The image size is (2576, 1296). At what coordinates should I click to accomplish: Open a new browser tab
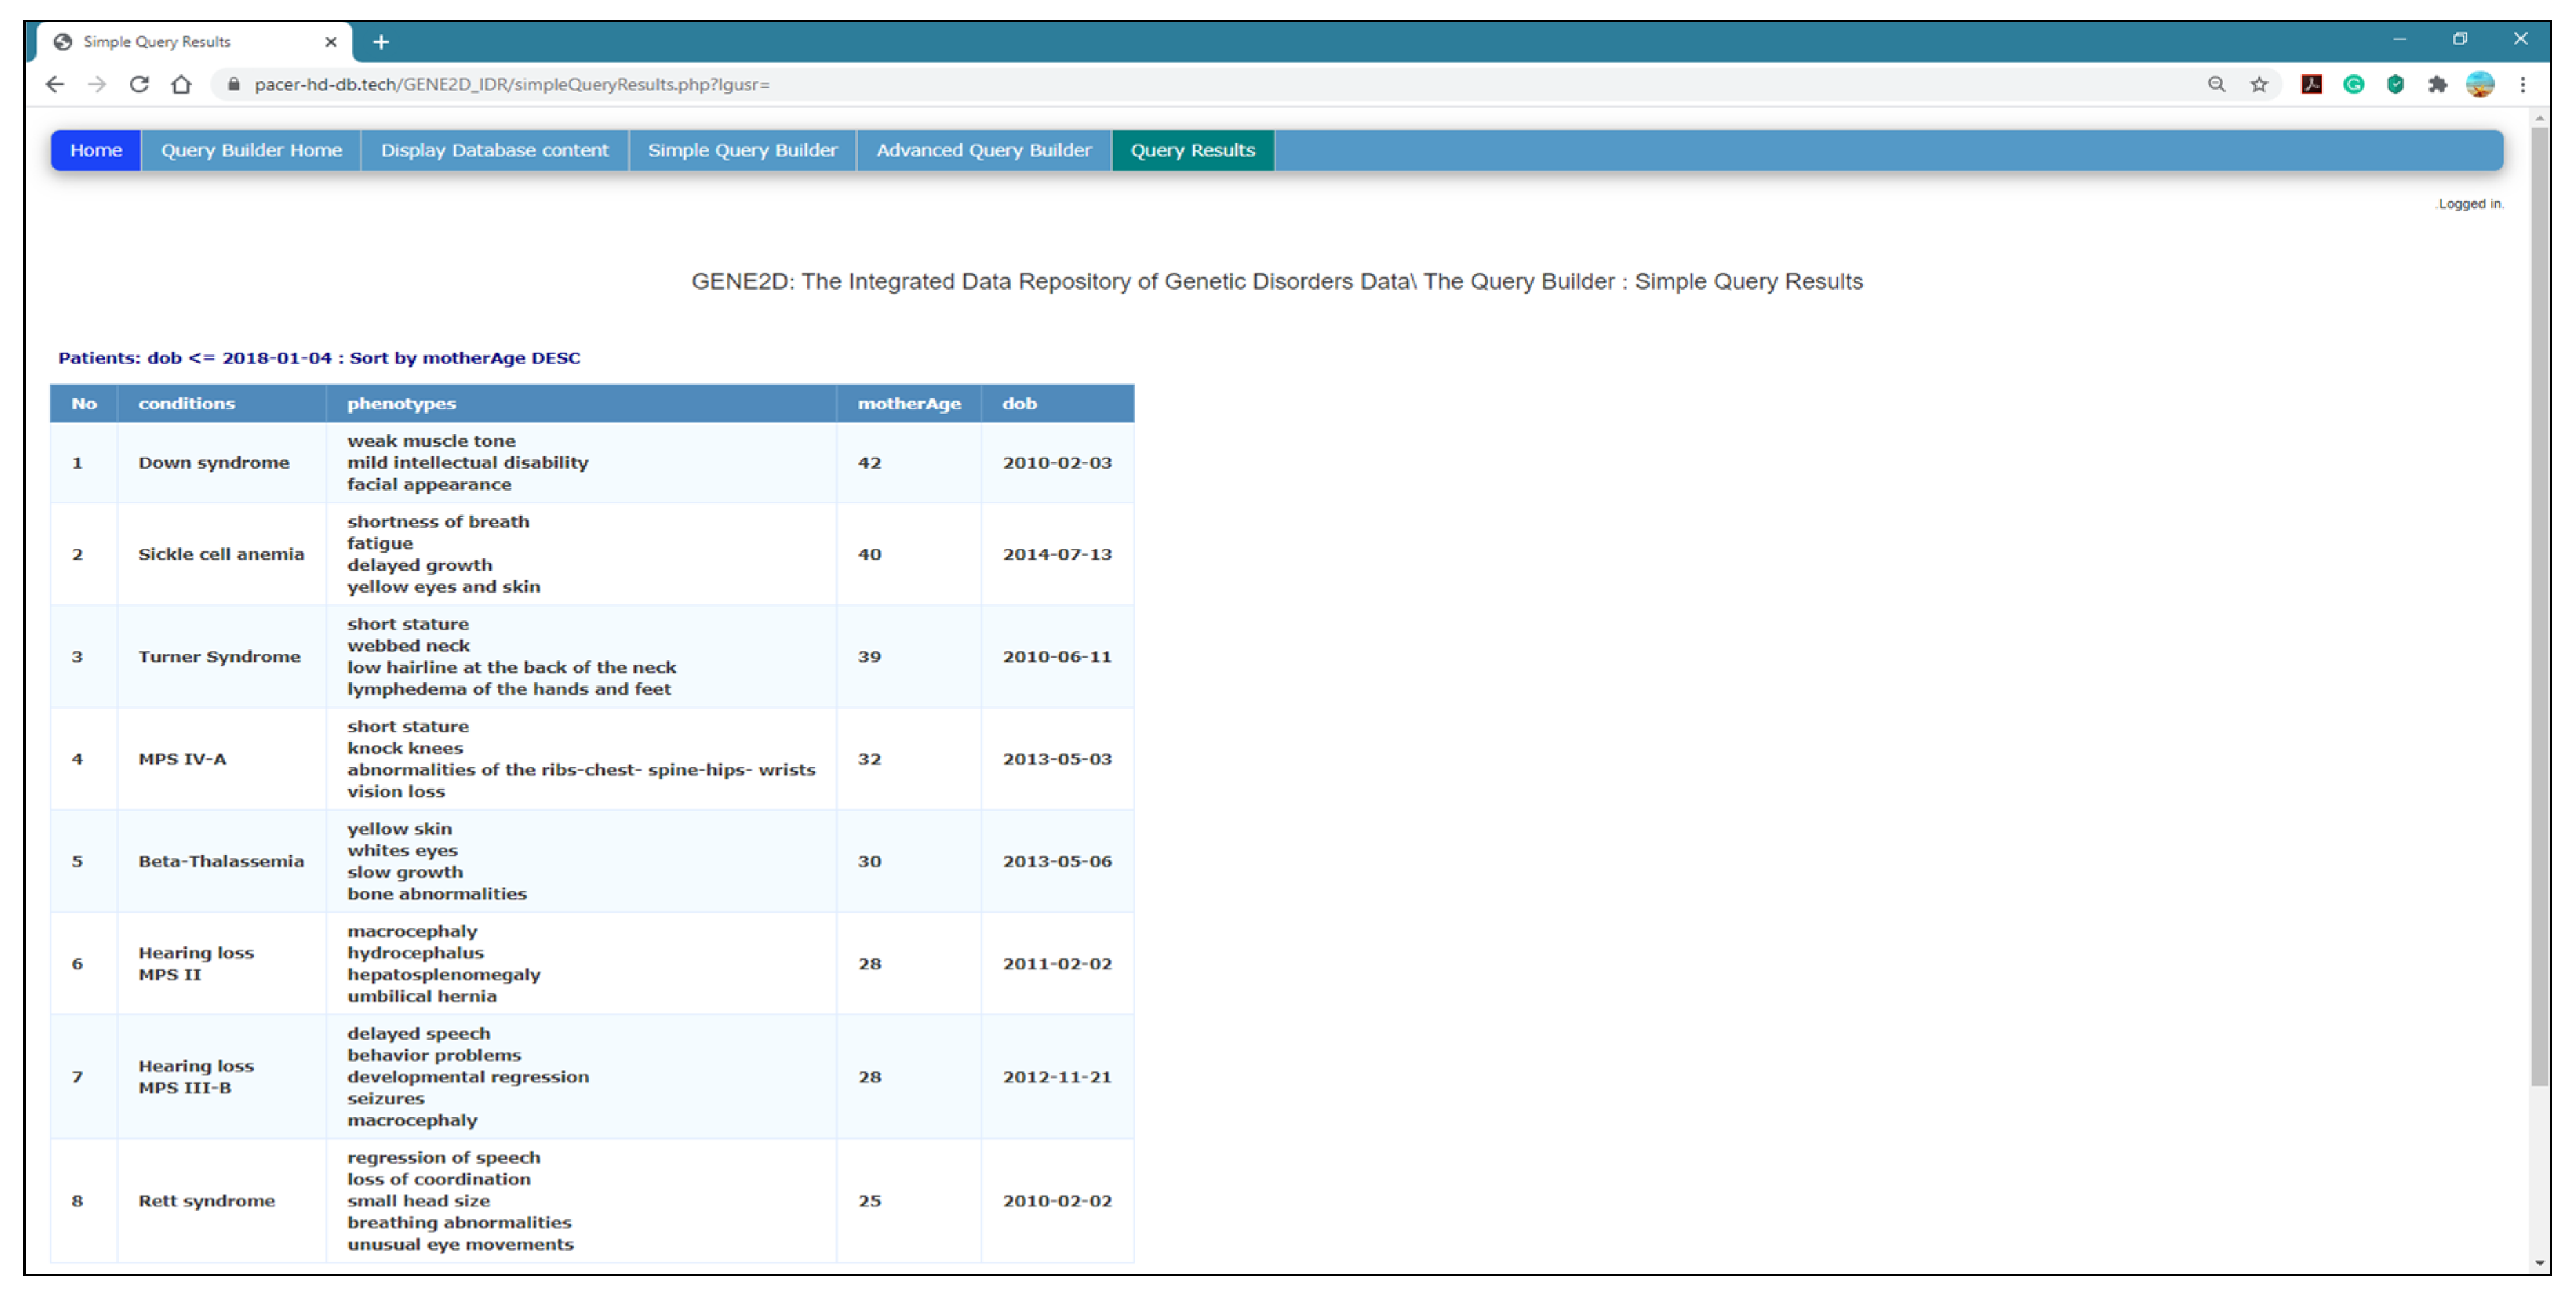click(x=381, y=42)
